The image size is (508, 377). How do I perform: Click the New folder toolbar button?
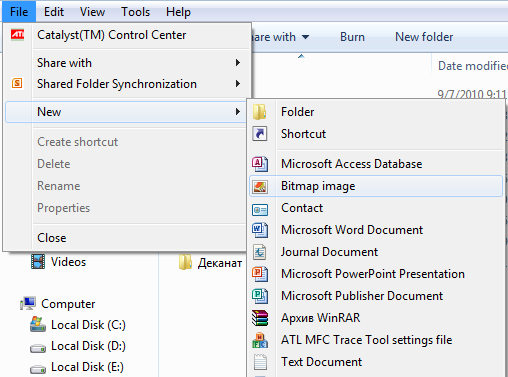424,37
